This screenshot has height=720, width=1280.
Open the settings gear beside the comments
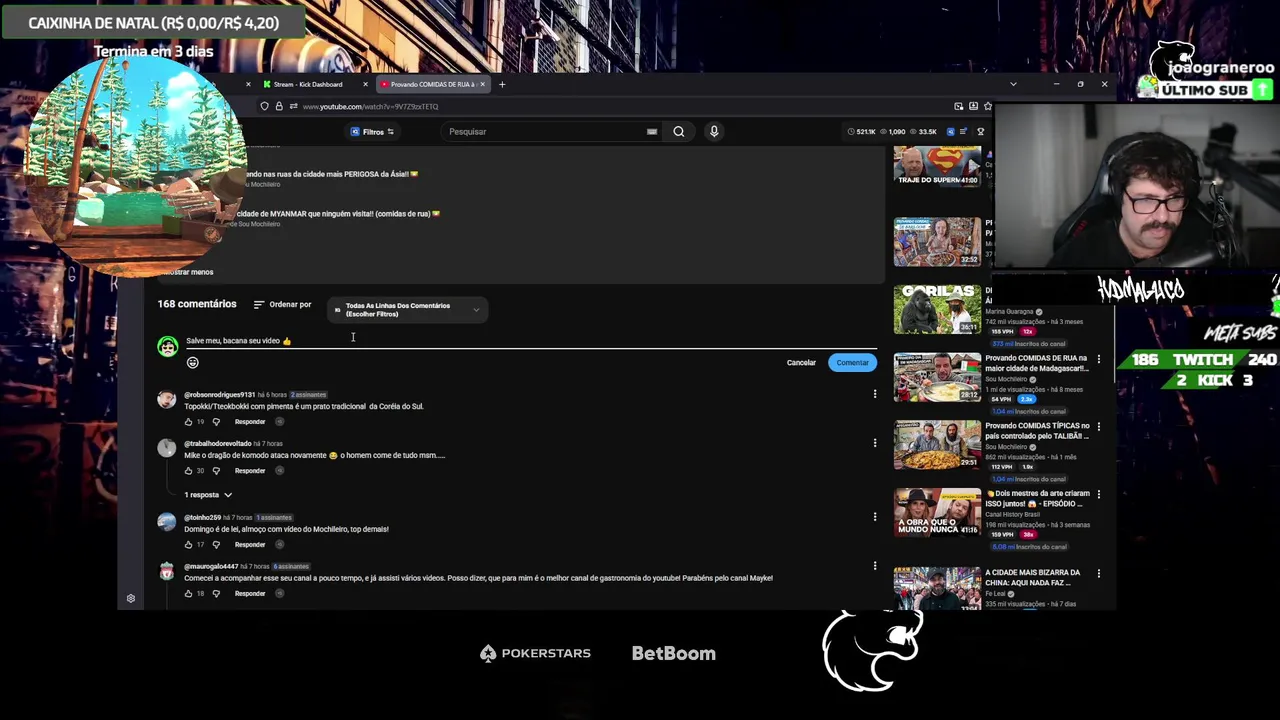pos(131,599)
